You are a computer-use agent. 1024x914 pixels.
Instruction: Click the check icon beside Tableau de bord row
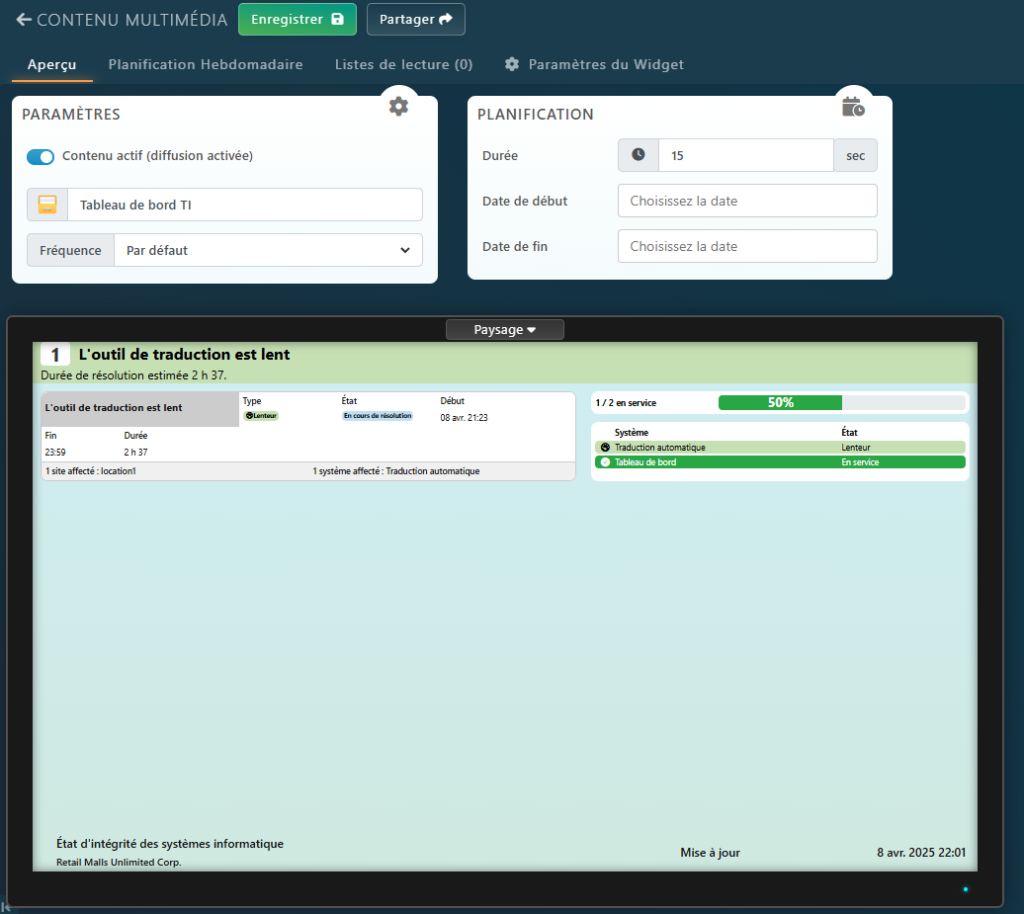(x=605, y=462)
